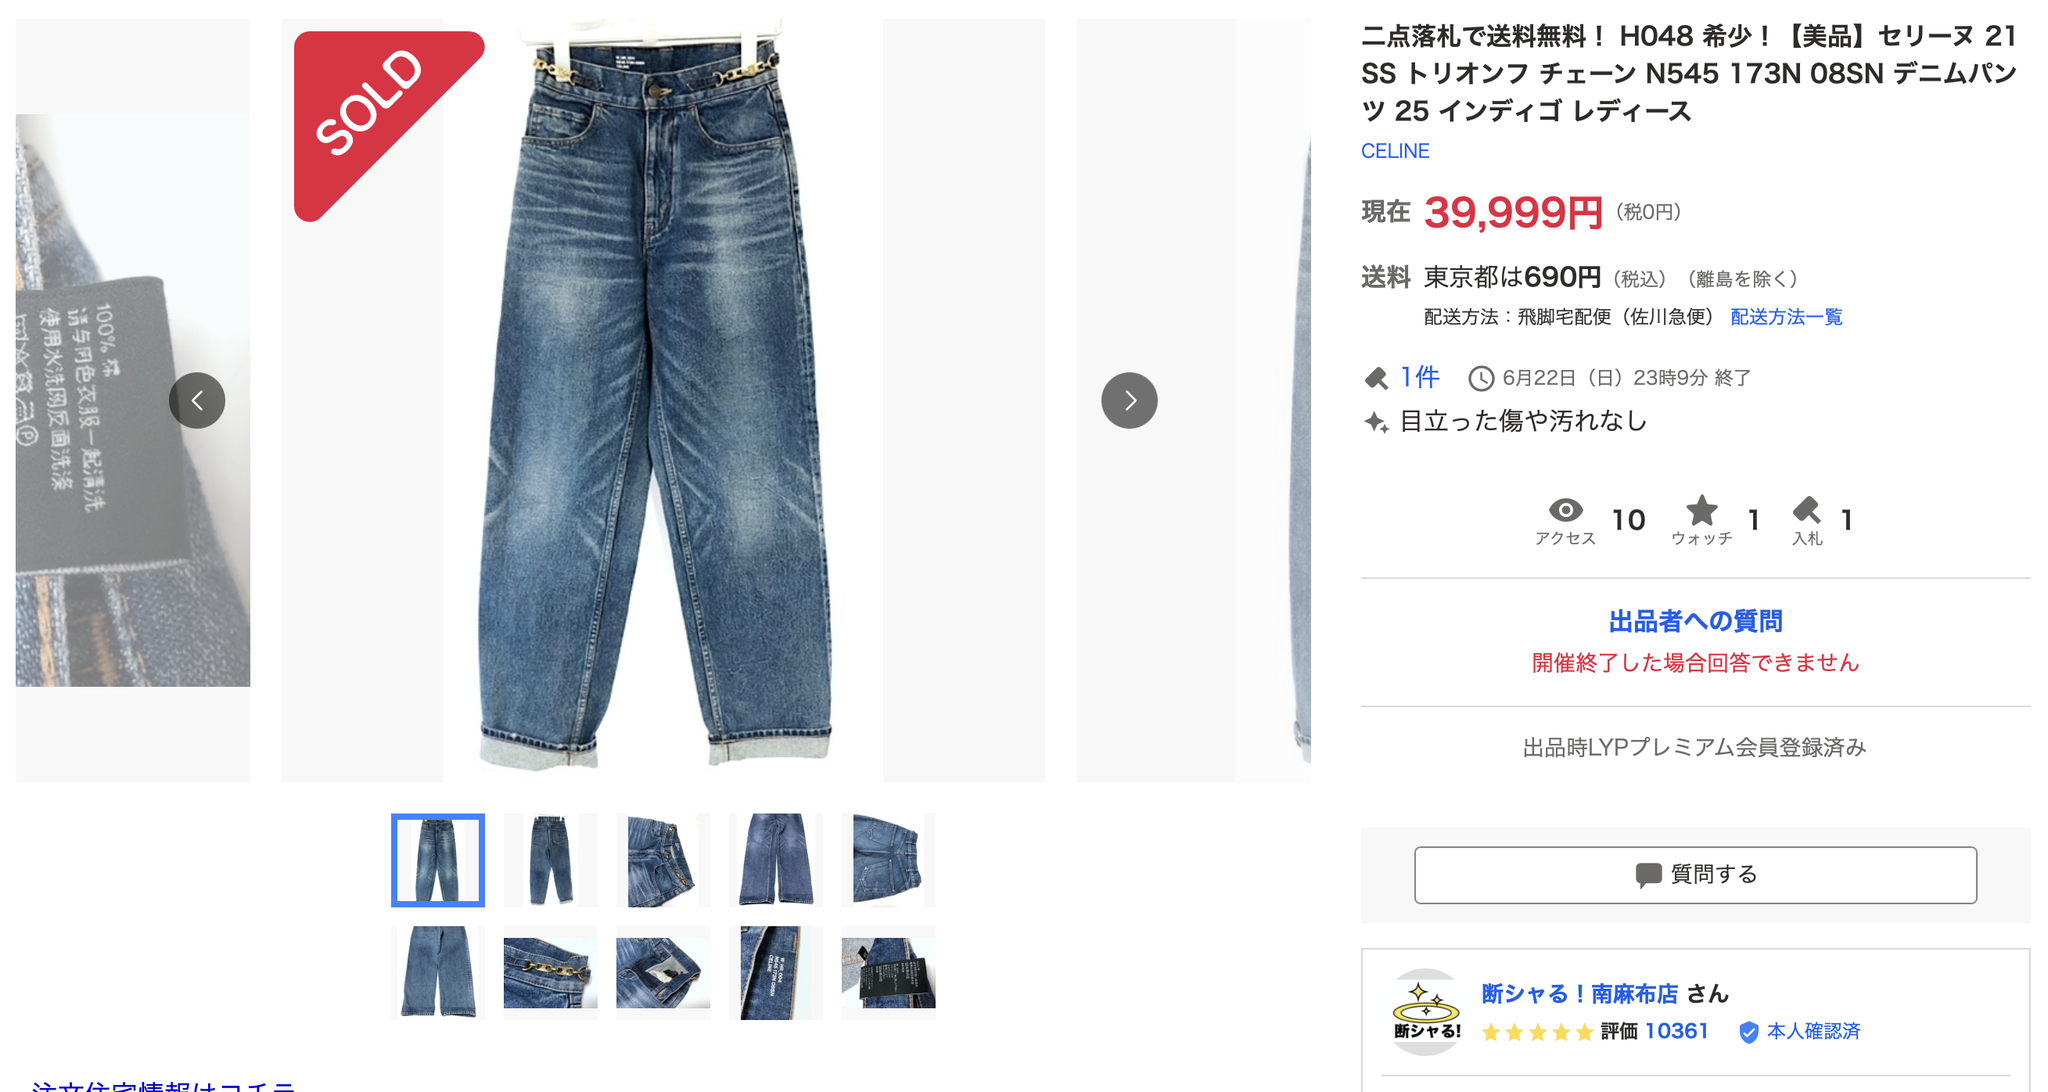Click the watch star icon
This screenshot has width=2048, height=1092.
pos(1702,510)
